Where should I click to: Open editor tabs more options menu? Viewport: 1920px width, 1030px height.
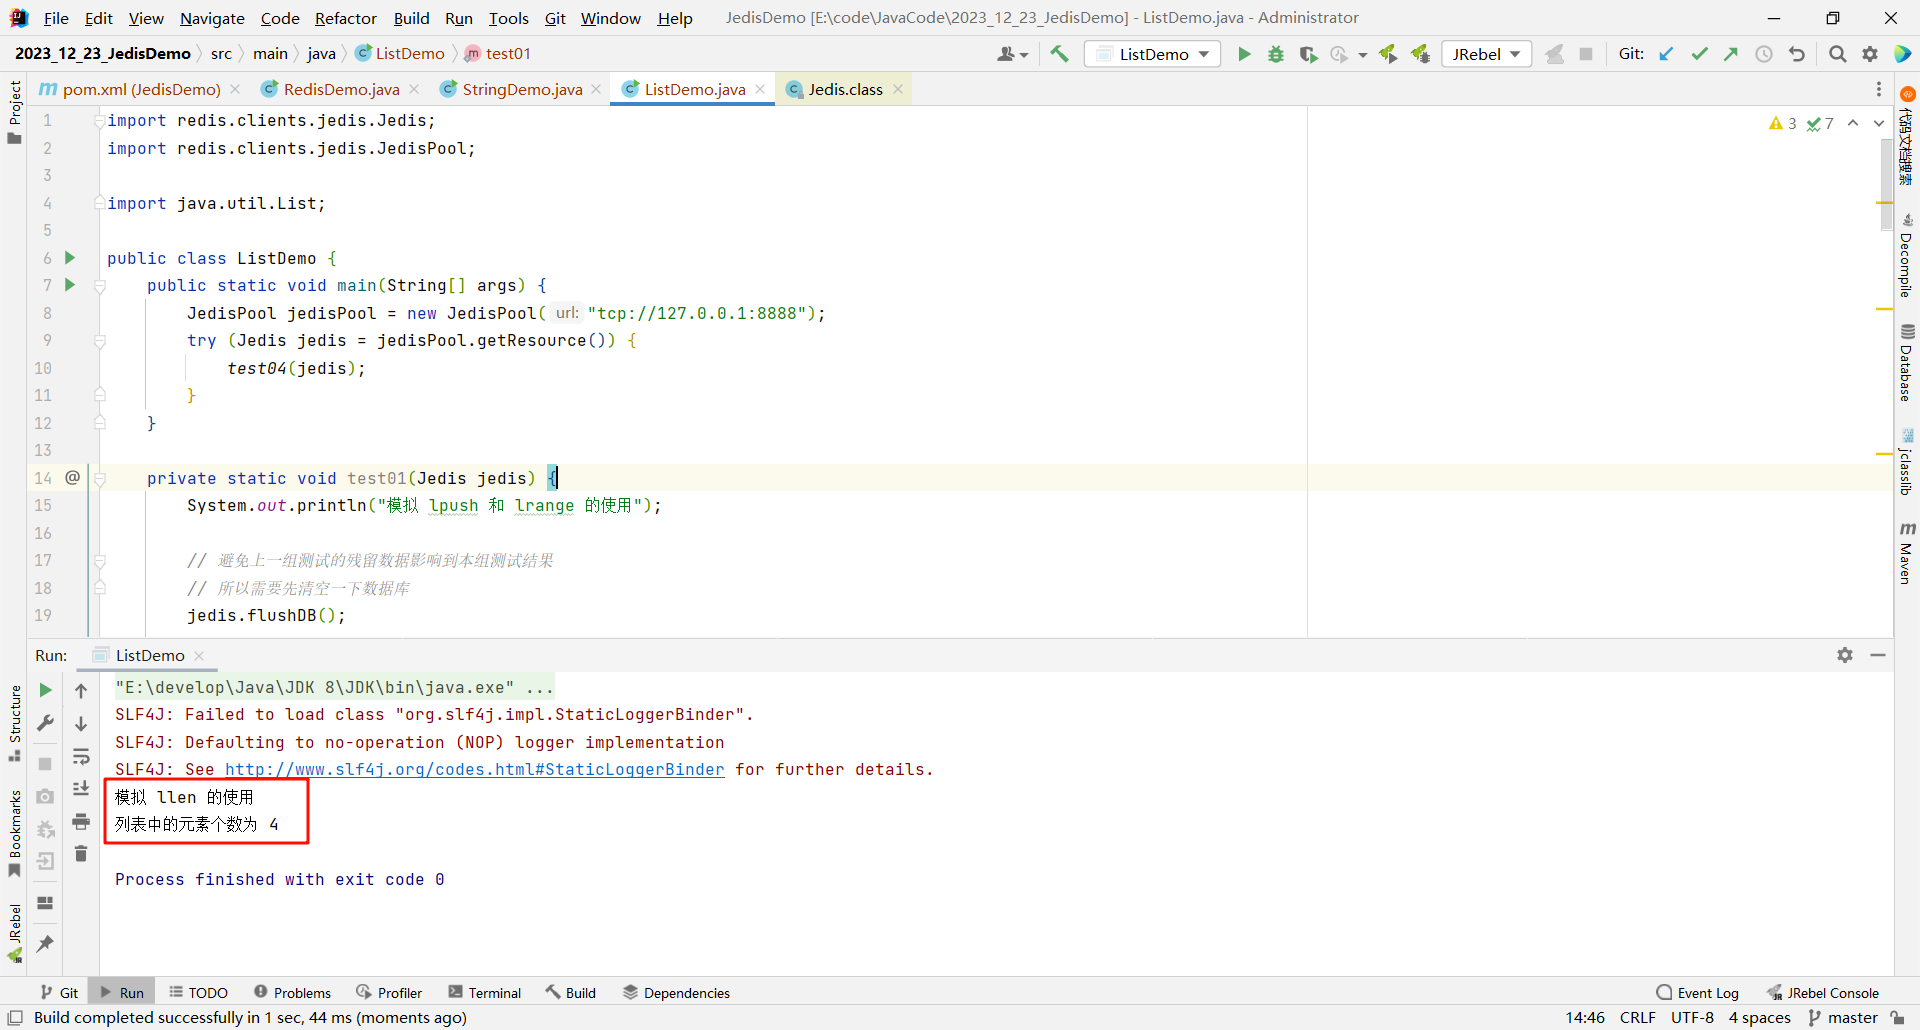1879,89
